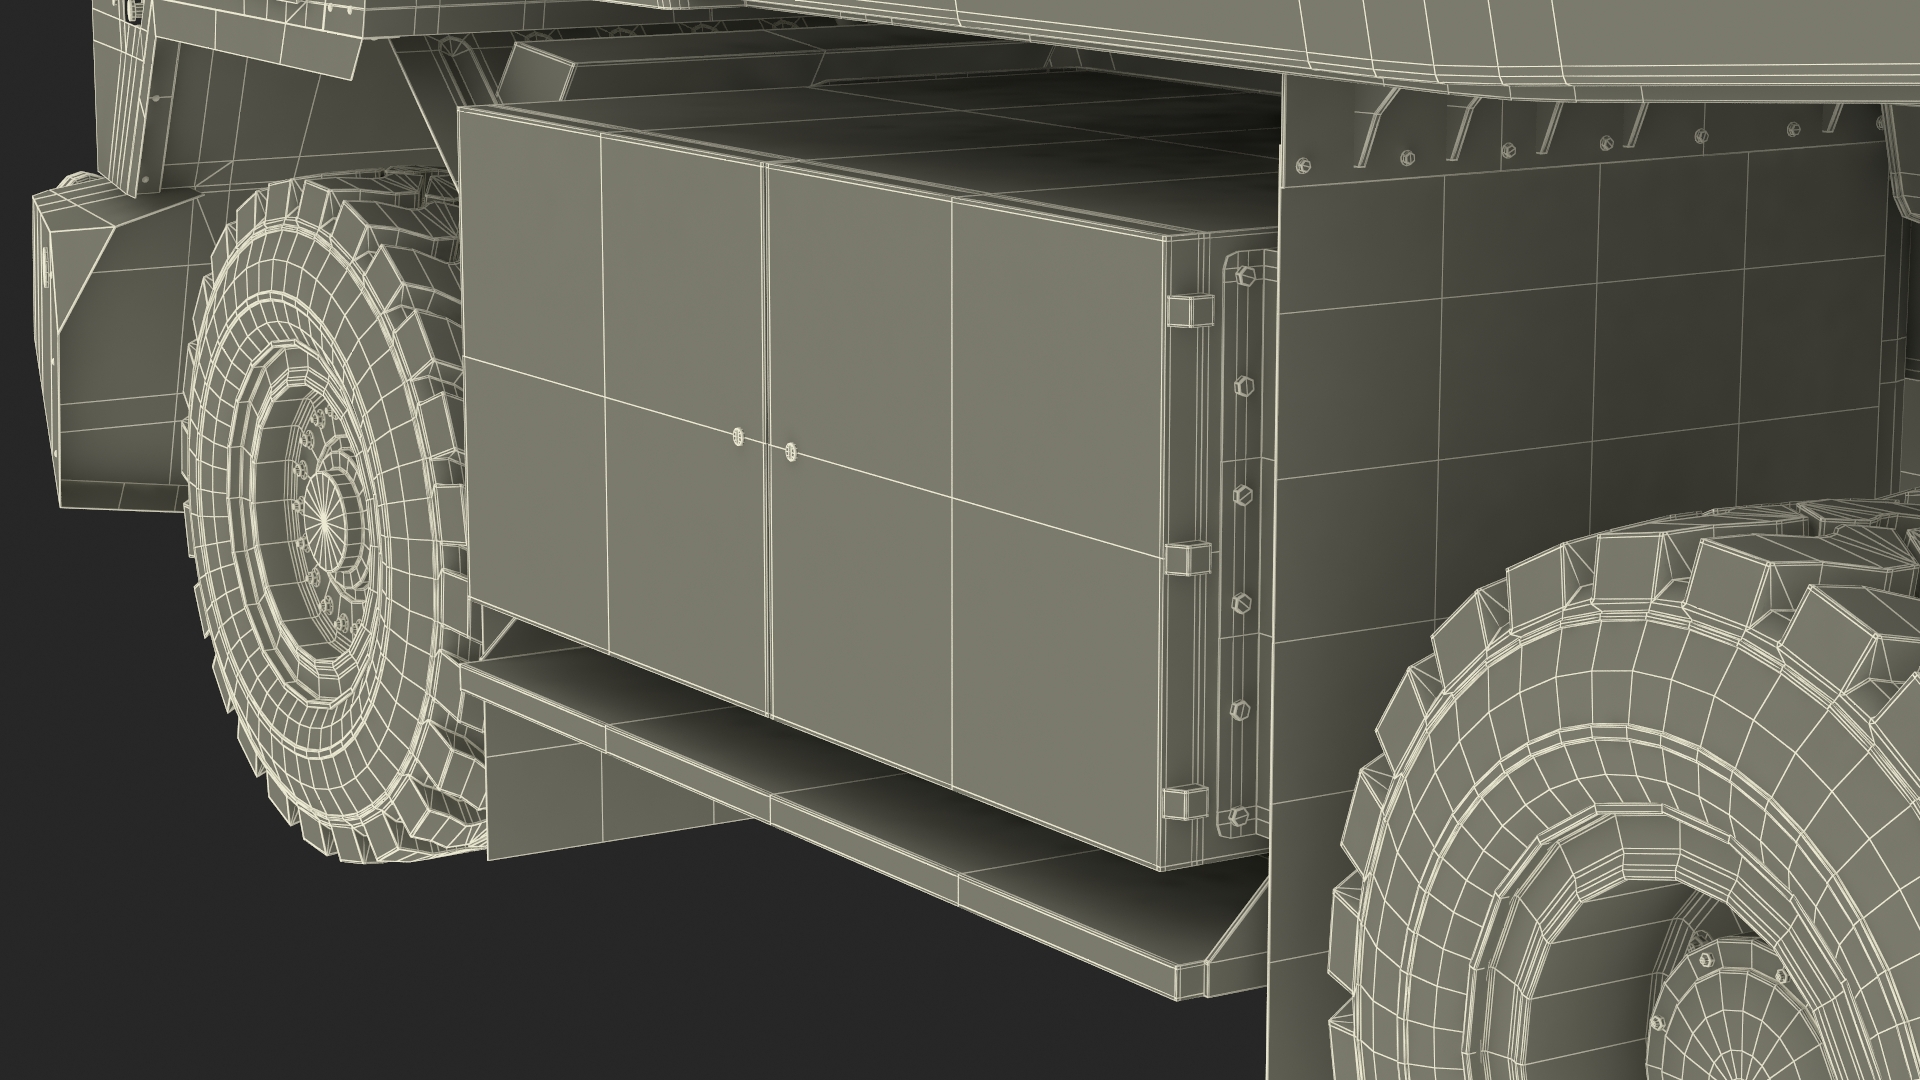Click the left door knob on cabinet
Image resolution: width=1920 pixels, height=1080 pixels.
739,436
